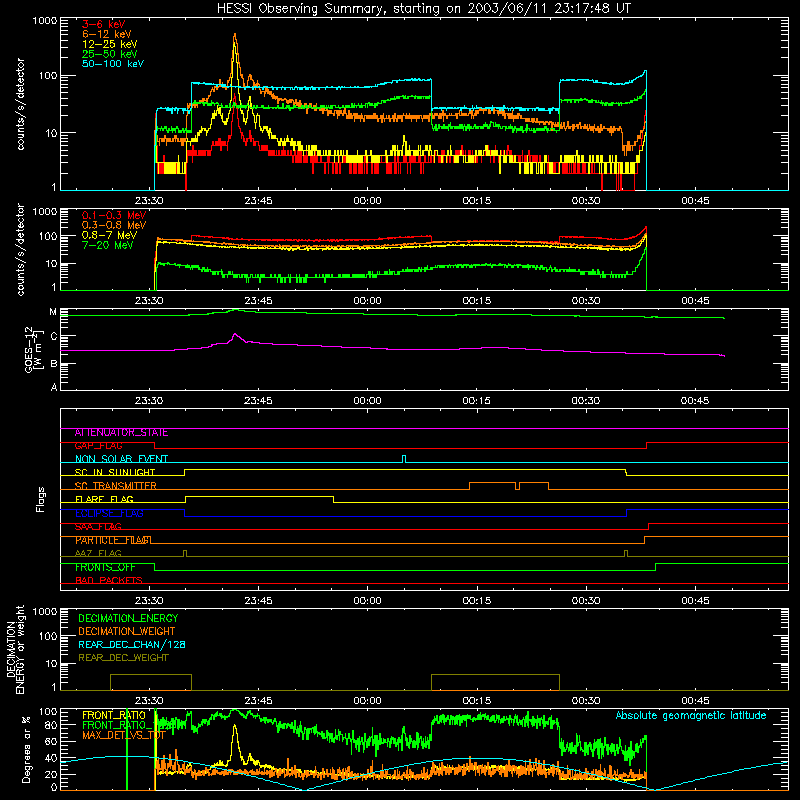This screenshot has height=800, width=800.
Task: Select the GAP_FLAG label
Action: click(x=98, y=446)
